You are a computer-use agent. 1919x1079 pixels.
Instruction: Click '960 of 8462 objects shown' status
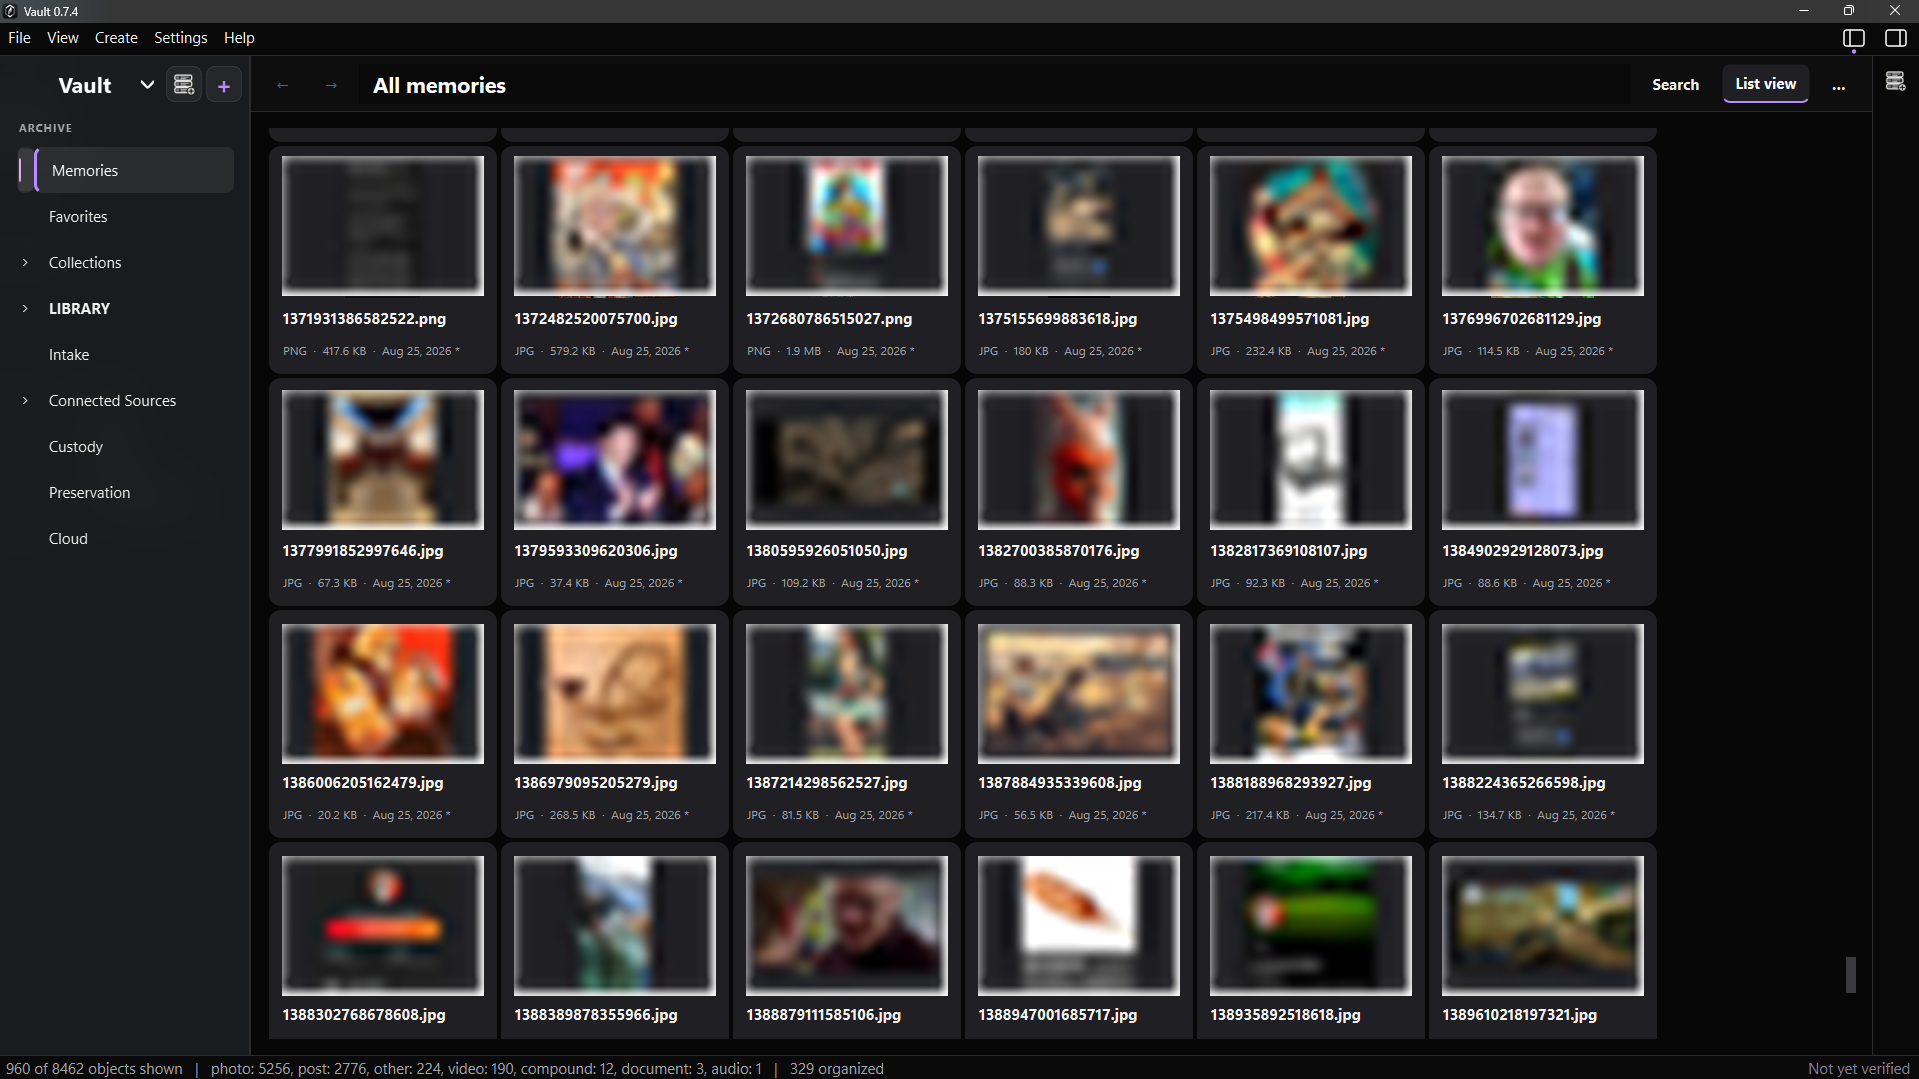[94, 1068]
